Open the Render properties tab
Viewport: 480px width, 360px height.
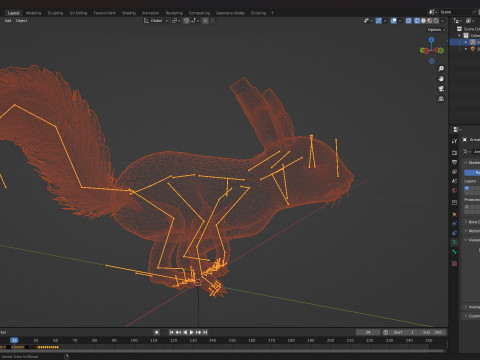[454, 153]
